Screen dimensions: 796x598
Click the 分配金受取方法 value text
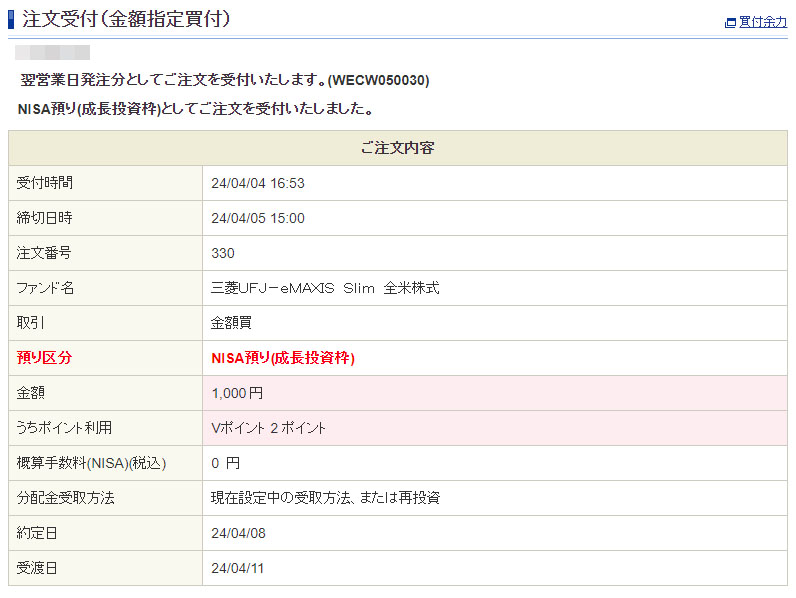pyautogui.click(x=325, y=498)
